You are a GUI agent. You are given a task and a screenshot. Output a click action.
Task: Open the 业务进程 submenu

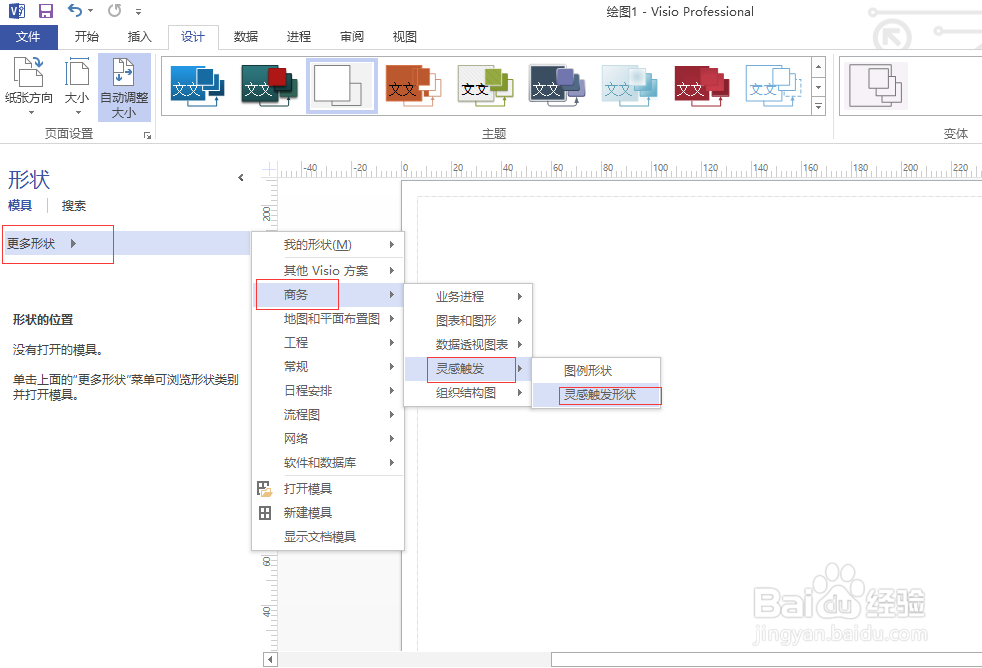(468, 297)
